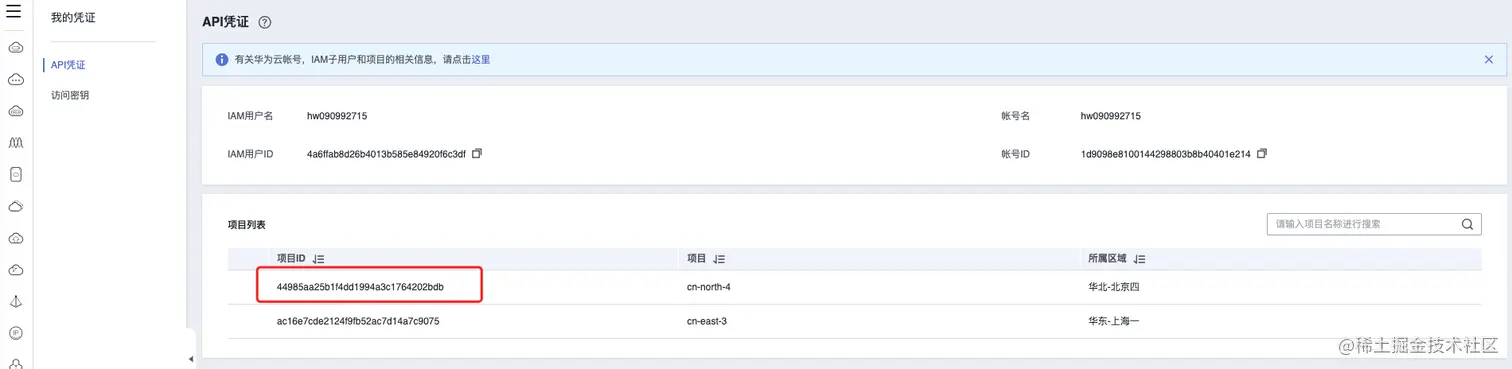Click the sailboat-shaped sidebar service icon

coord(15,302)
